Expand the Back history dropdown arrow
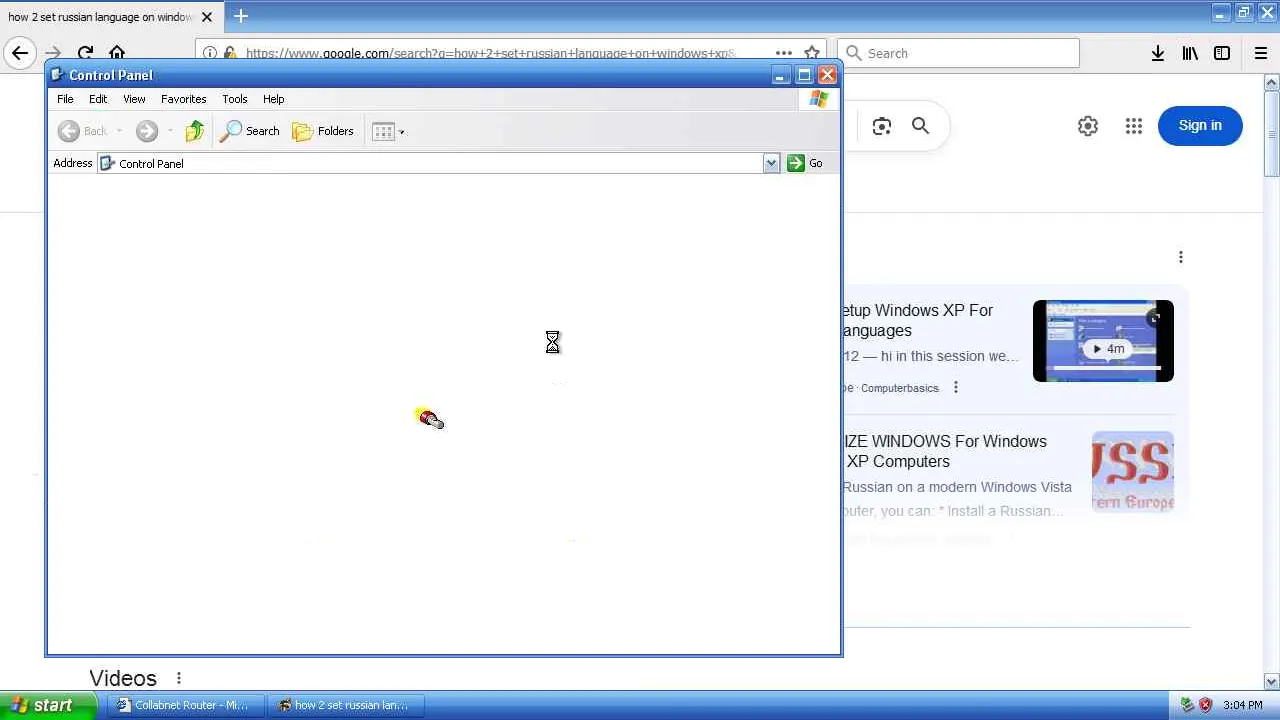This screenshot has width=1280, height=720. pos(119,131)
